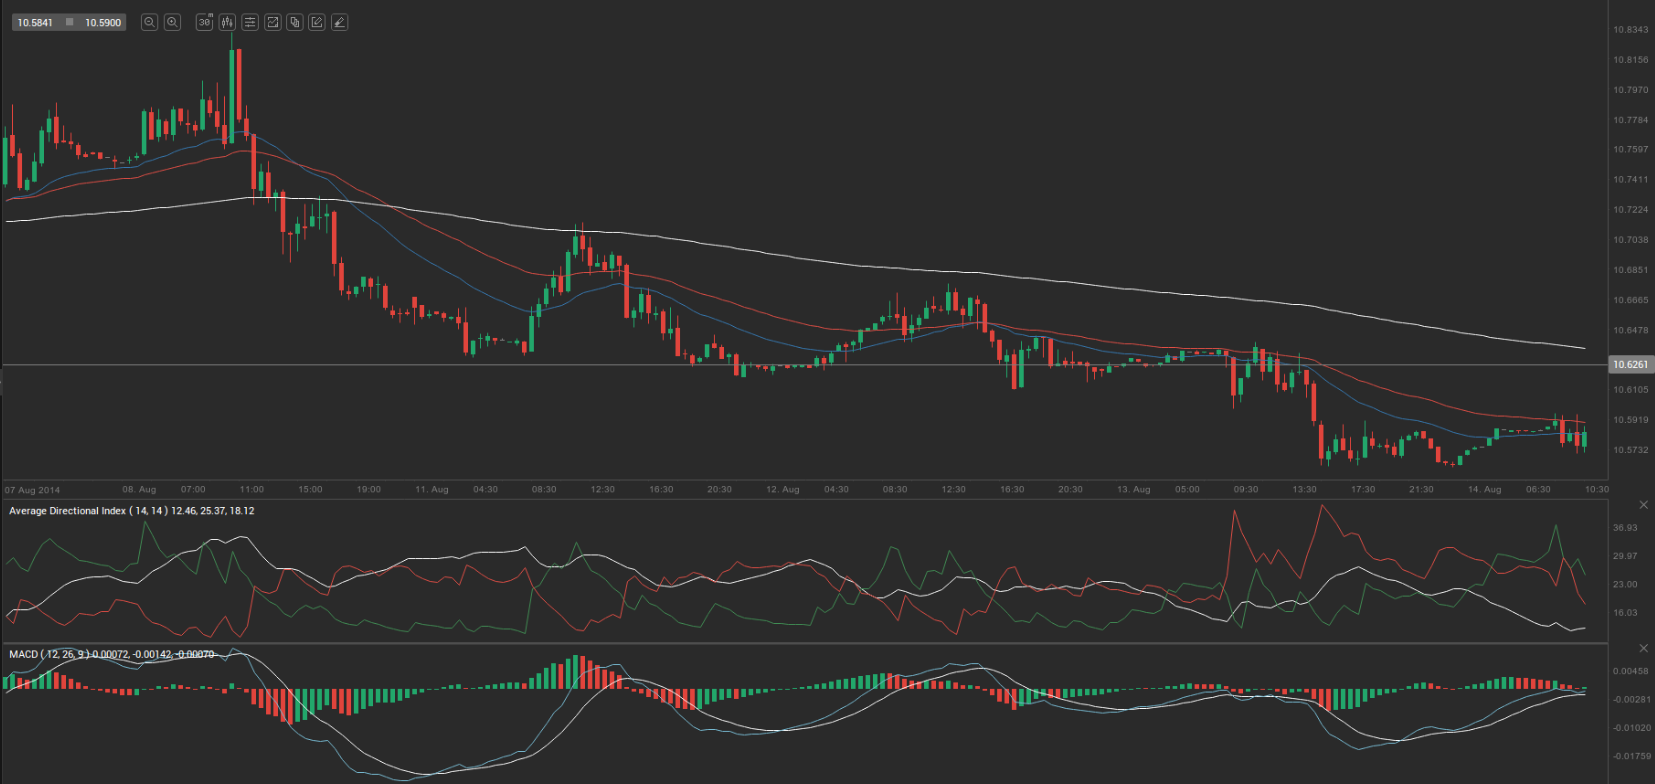Image resolution: width=1655 pixels, height=784 pixels.
Task: Click the ask price 10.5900
Action: pyautogui.click(x=103, y=22)
